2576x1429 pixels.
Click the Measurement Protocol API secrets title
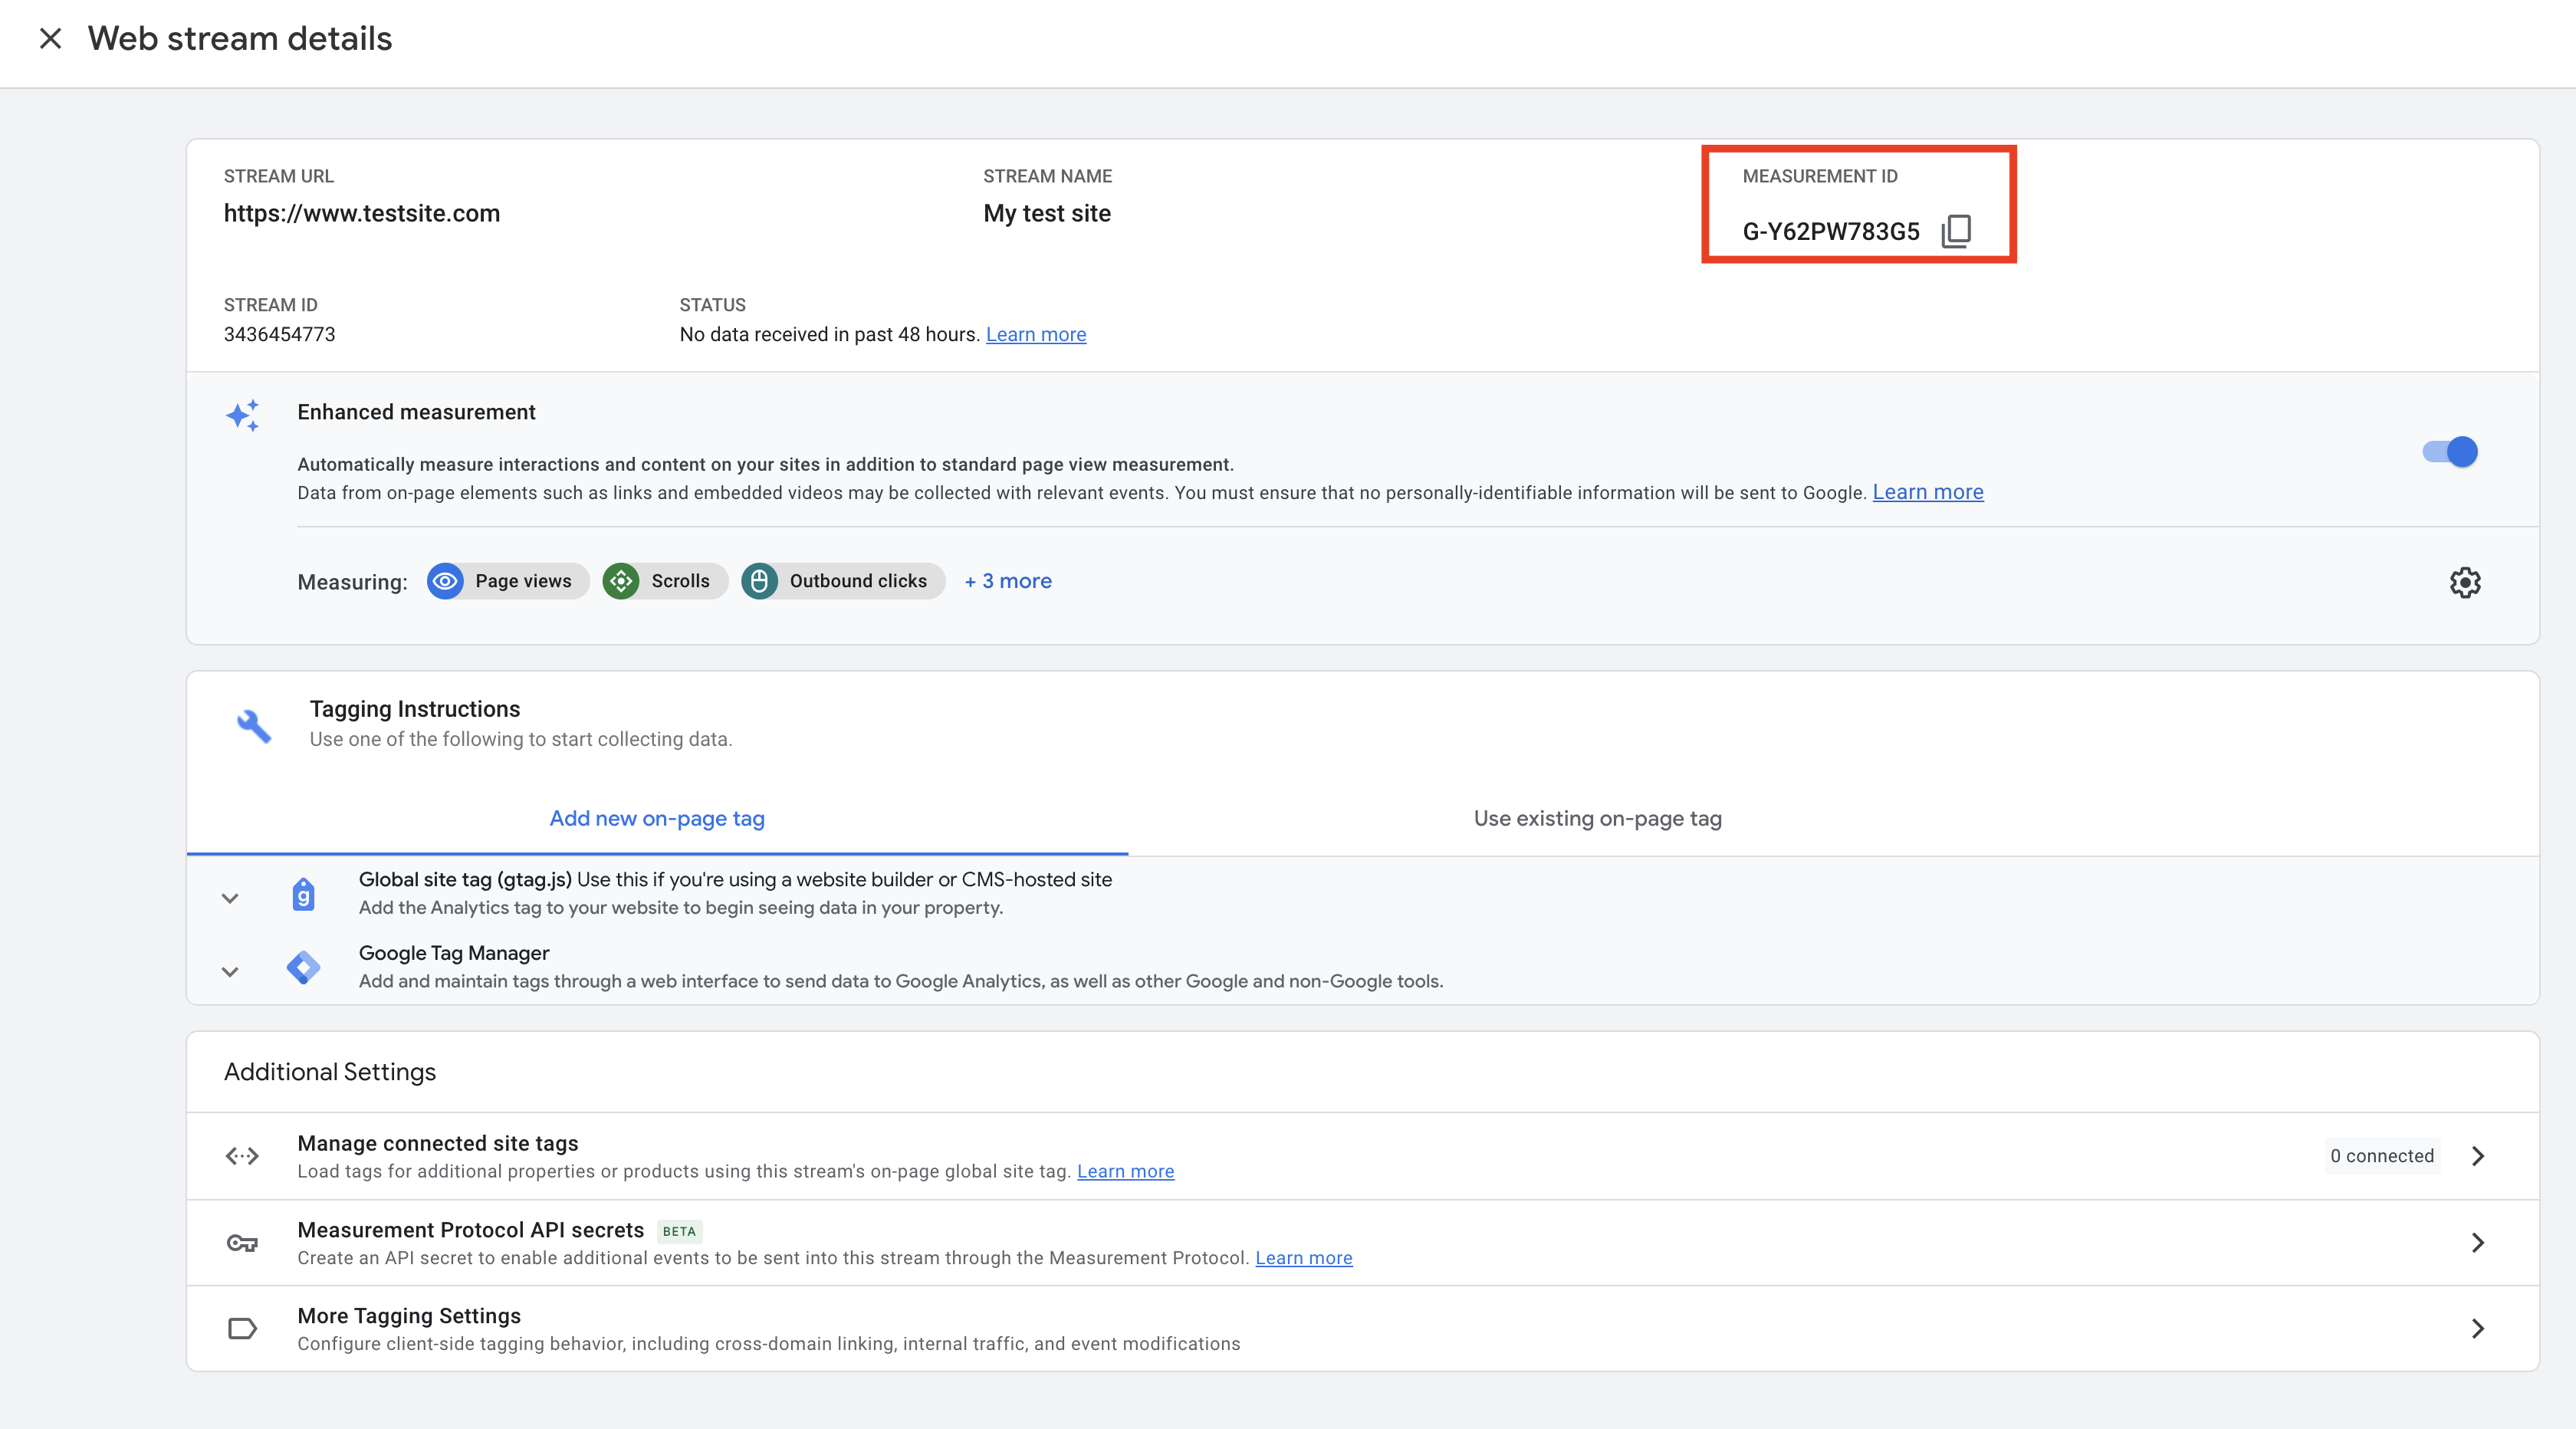[x=471, y=1230]
